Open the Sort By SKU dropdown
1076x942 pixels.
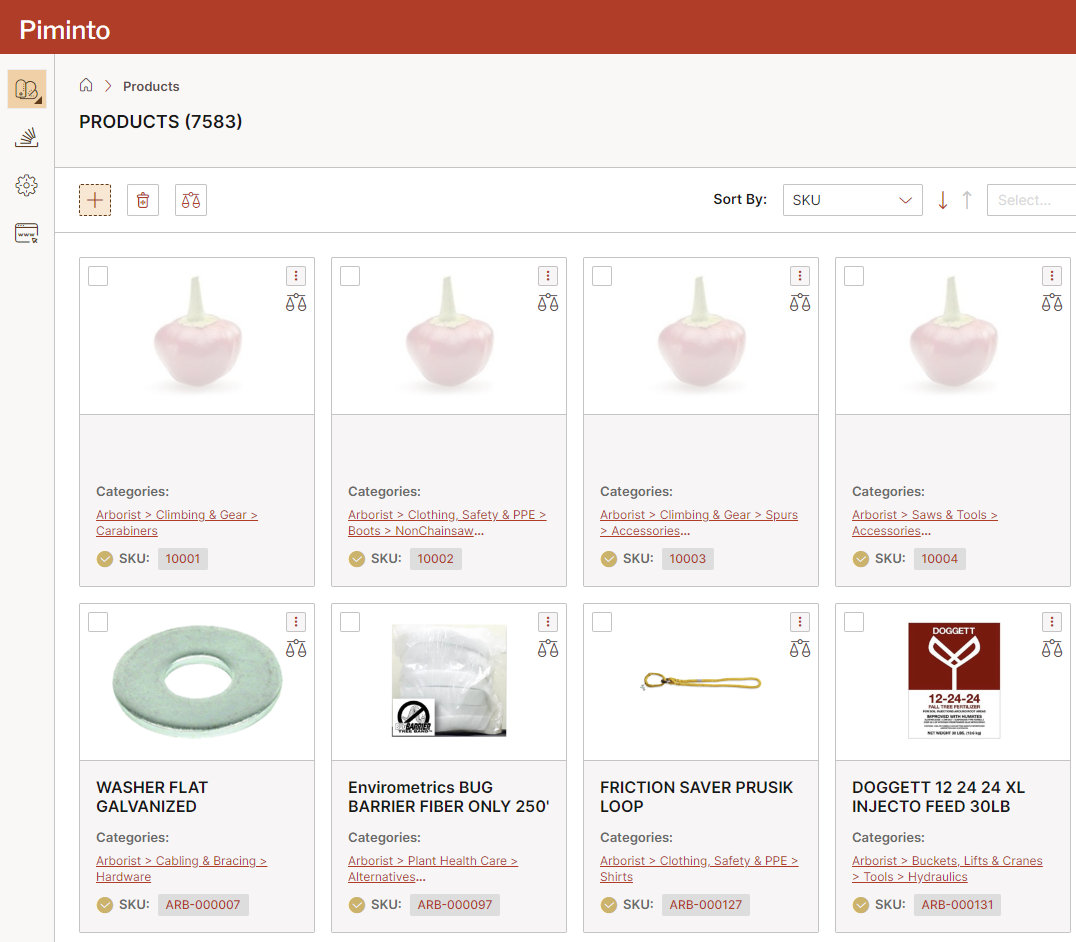(852, 200)
